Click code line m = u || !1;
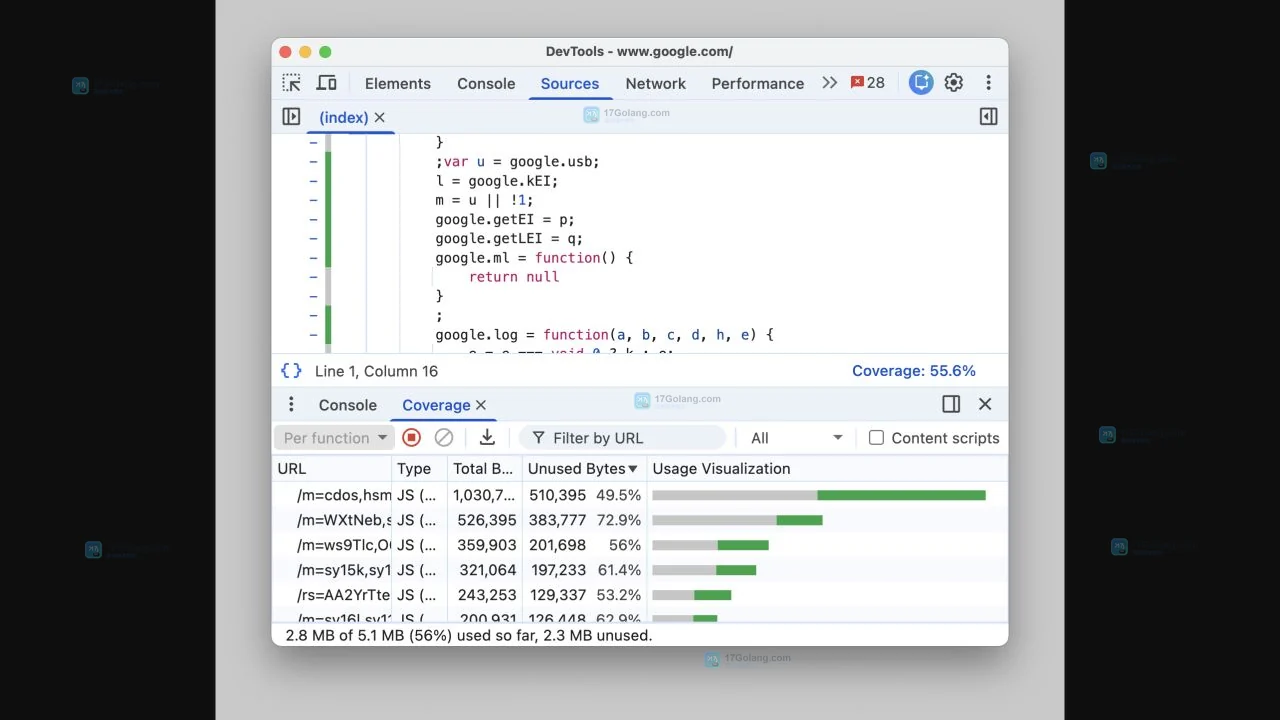 pos(485,200)
